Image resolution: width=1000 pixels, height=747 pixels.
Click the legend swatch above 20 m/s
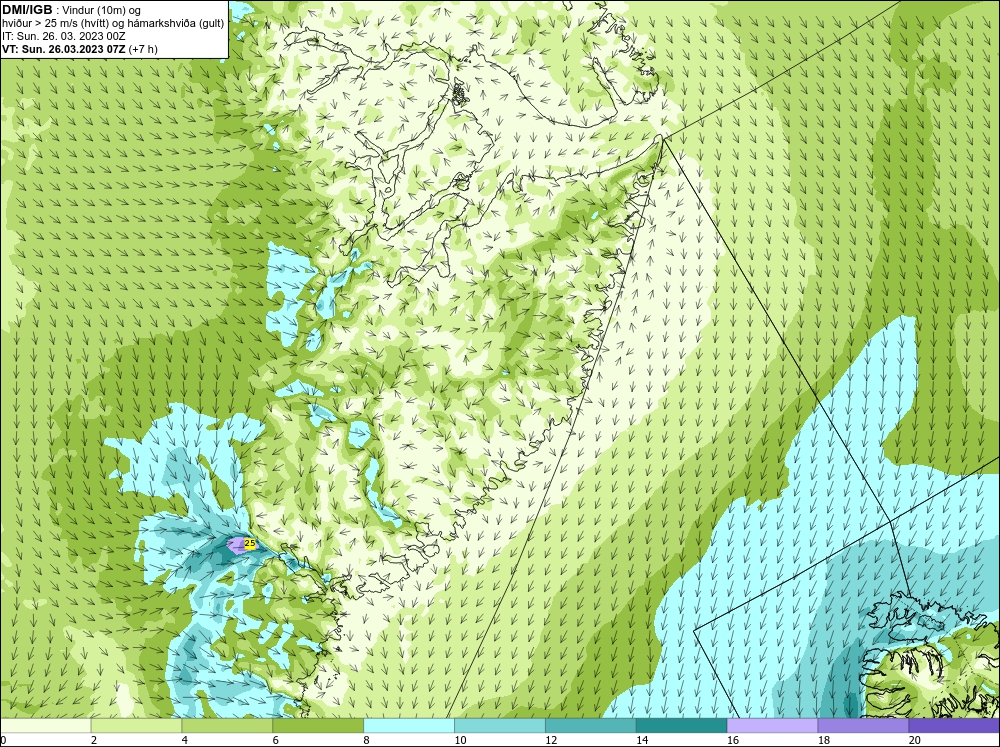tap(954, 726)
